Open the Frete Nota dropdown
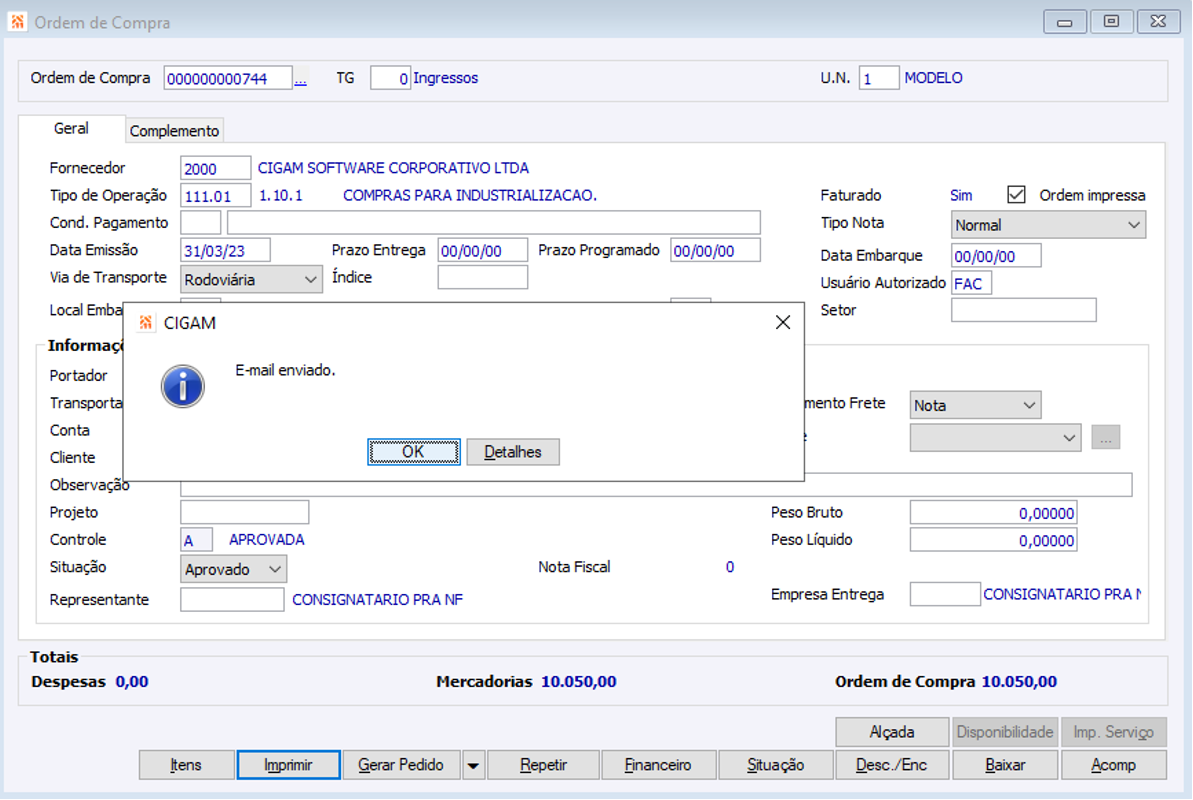This screenshot has width=1193, height=800. pos(975,405)
